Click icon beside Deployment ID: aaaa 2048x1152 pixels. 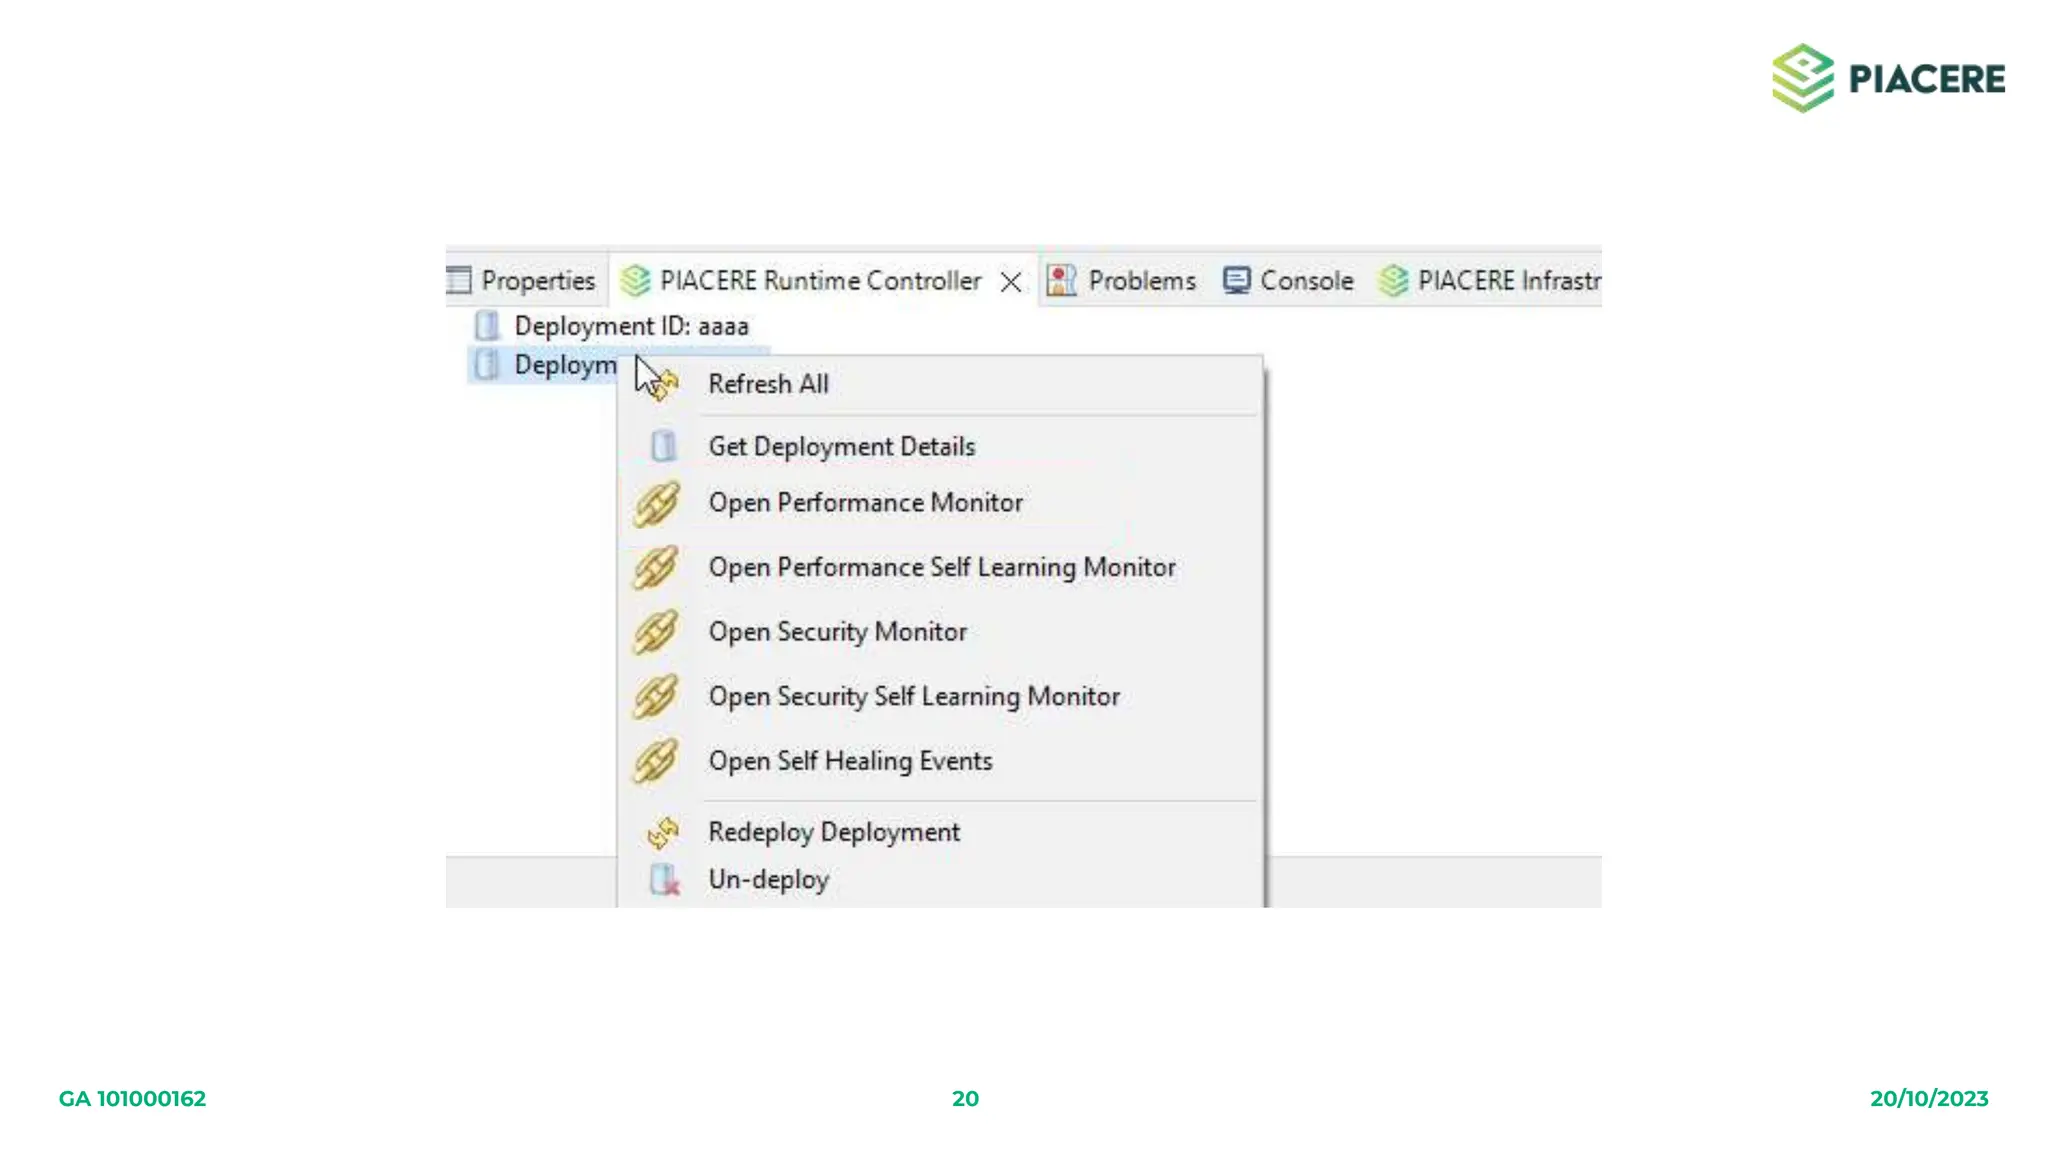point(487,326)
